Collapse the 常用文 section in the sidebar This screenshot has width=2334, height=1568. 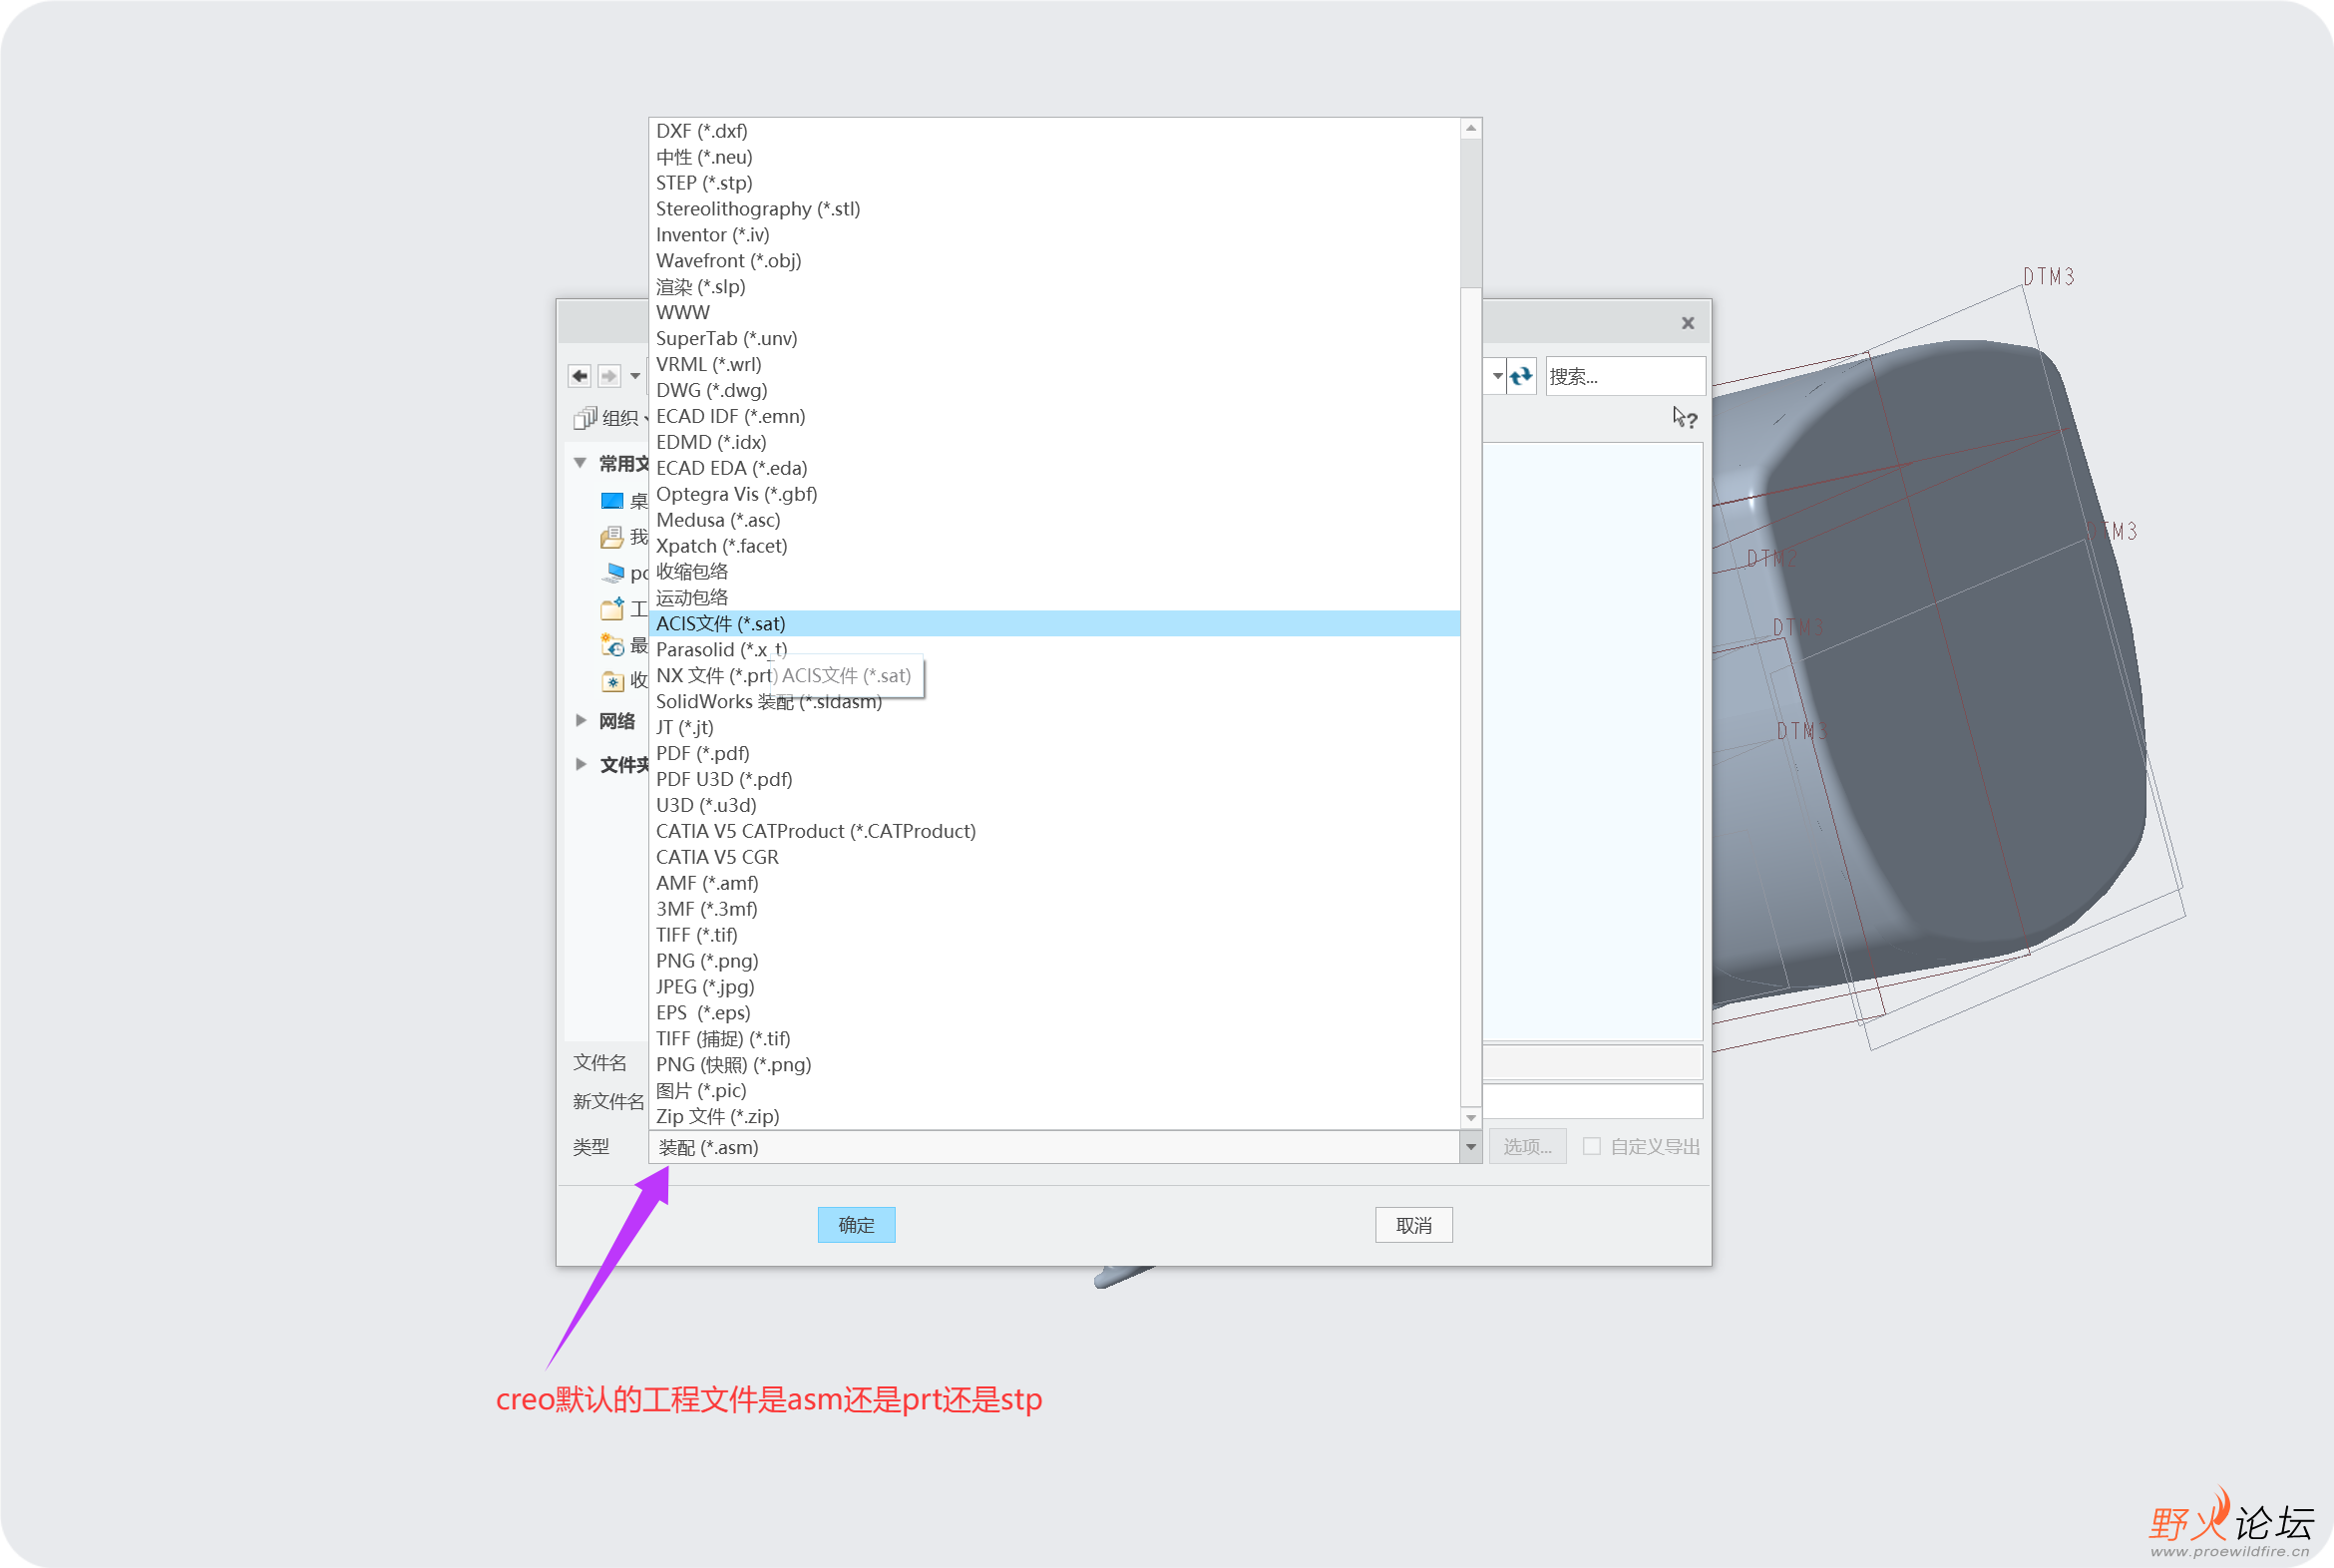[580, 462]
